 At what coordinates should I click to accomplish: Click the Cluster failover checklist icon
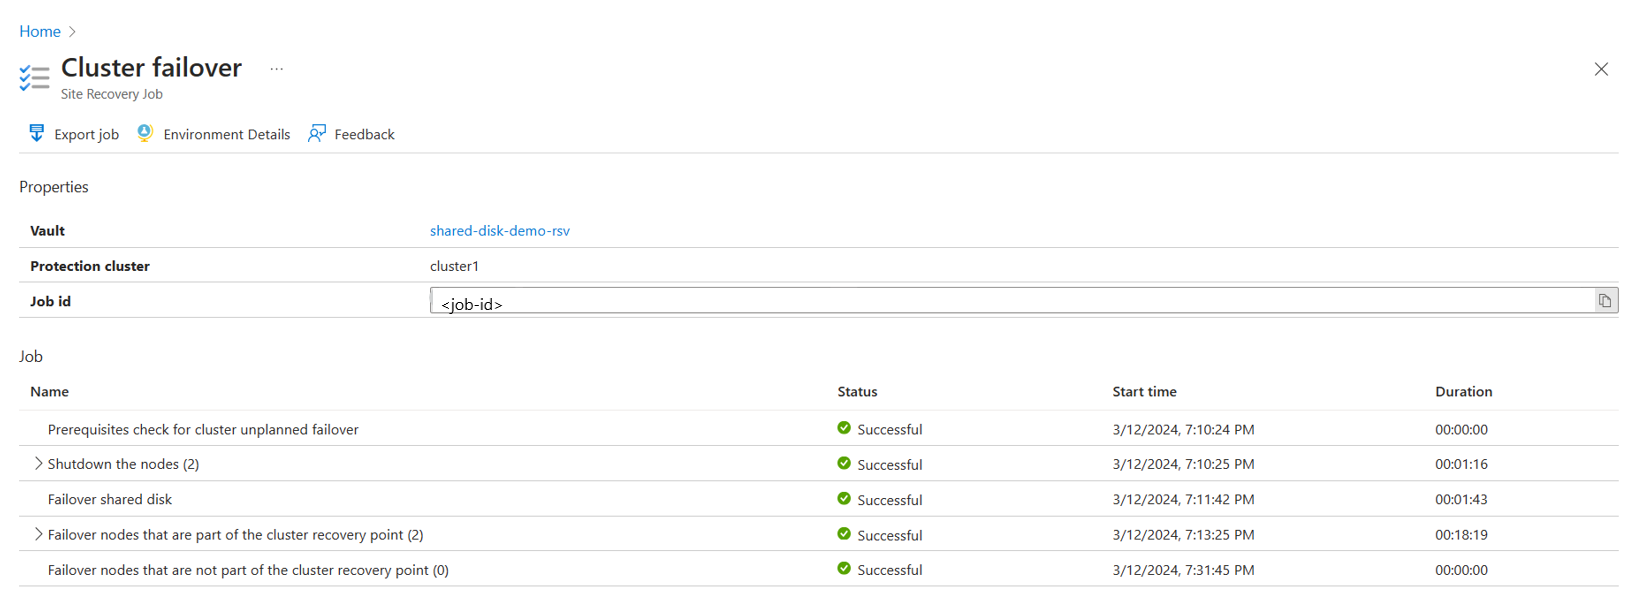click(34, 78)
